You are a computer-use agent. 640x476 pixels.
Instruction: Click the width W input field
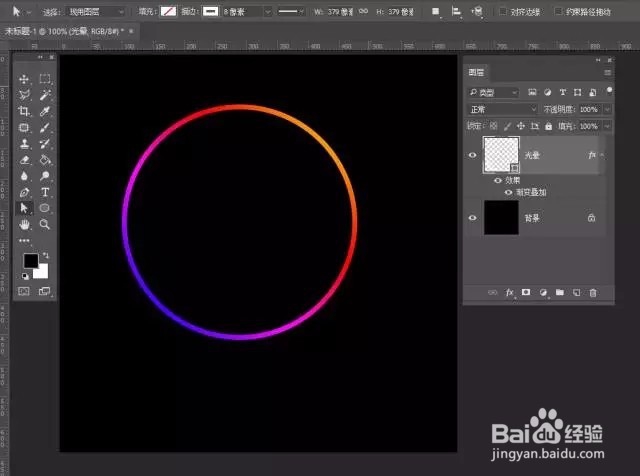(340, 12)
